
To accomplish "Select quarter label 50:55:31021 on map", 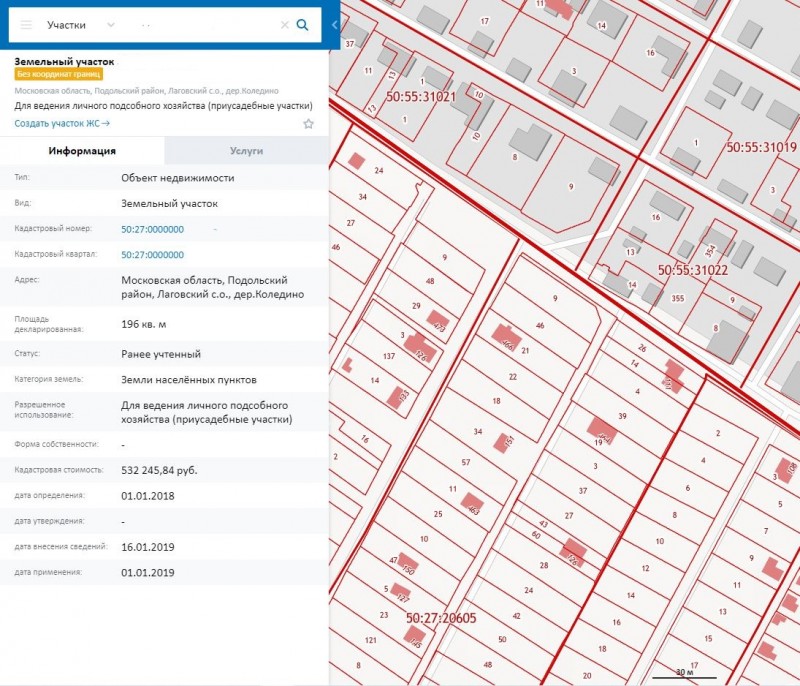I will (420, 97).
